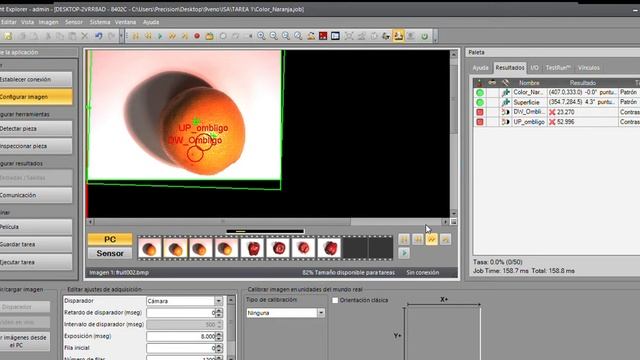Click the Comunicación button
The height and width of the screenshot is (360, 640).
click(x=36, y=195)
